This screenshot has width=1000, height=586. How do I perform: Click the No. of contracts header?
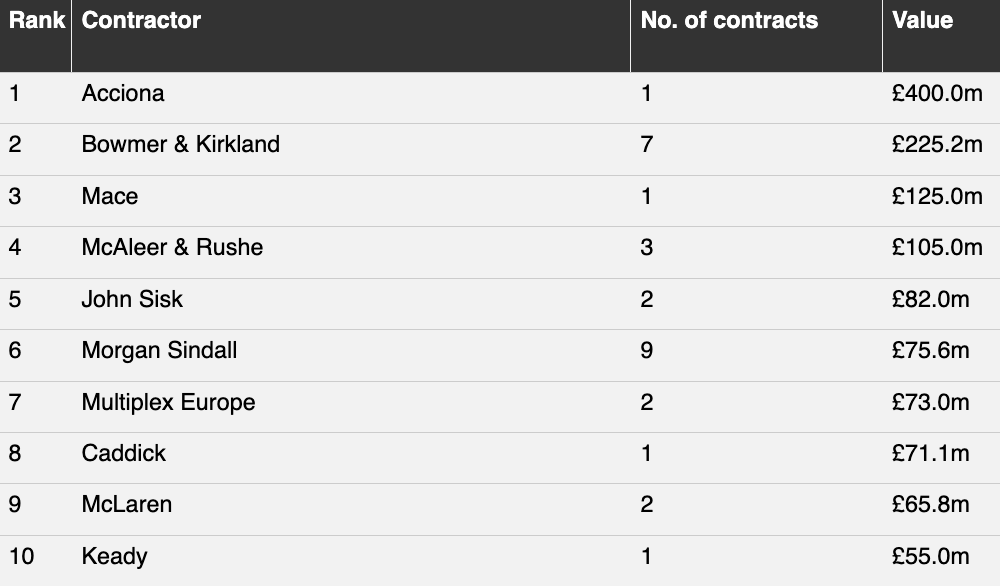tap(729, 20)
